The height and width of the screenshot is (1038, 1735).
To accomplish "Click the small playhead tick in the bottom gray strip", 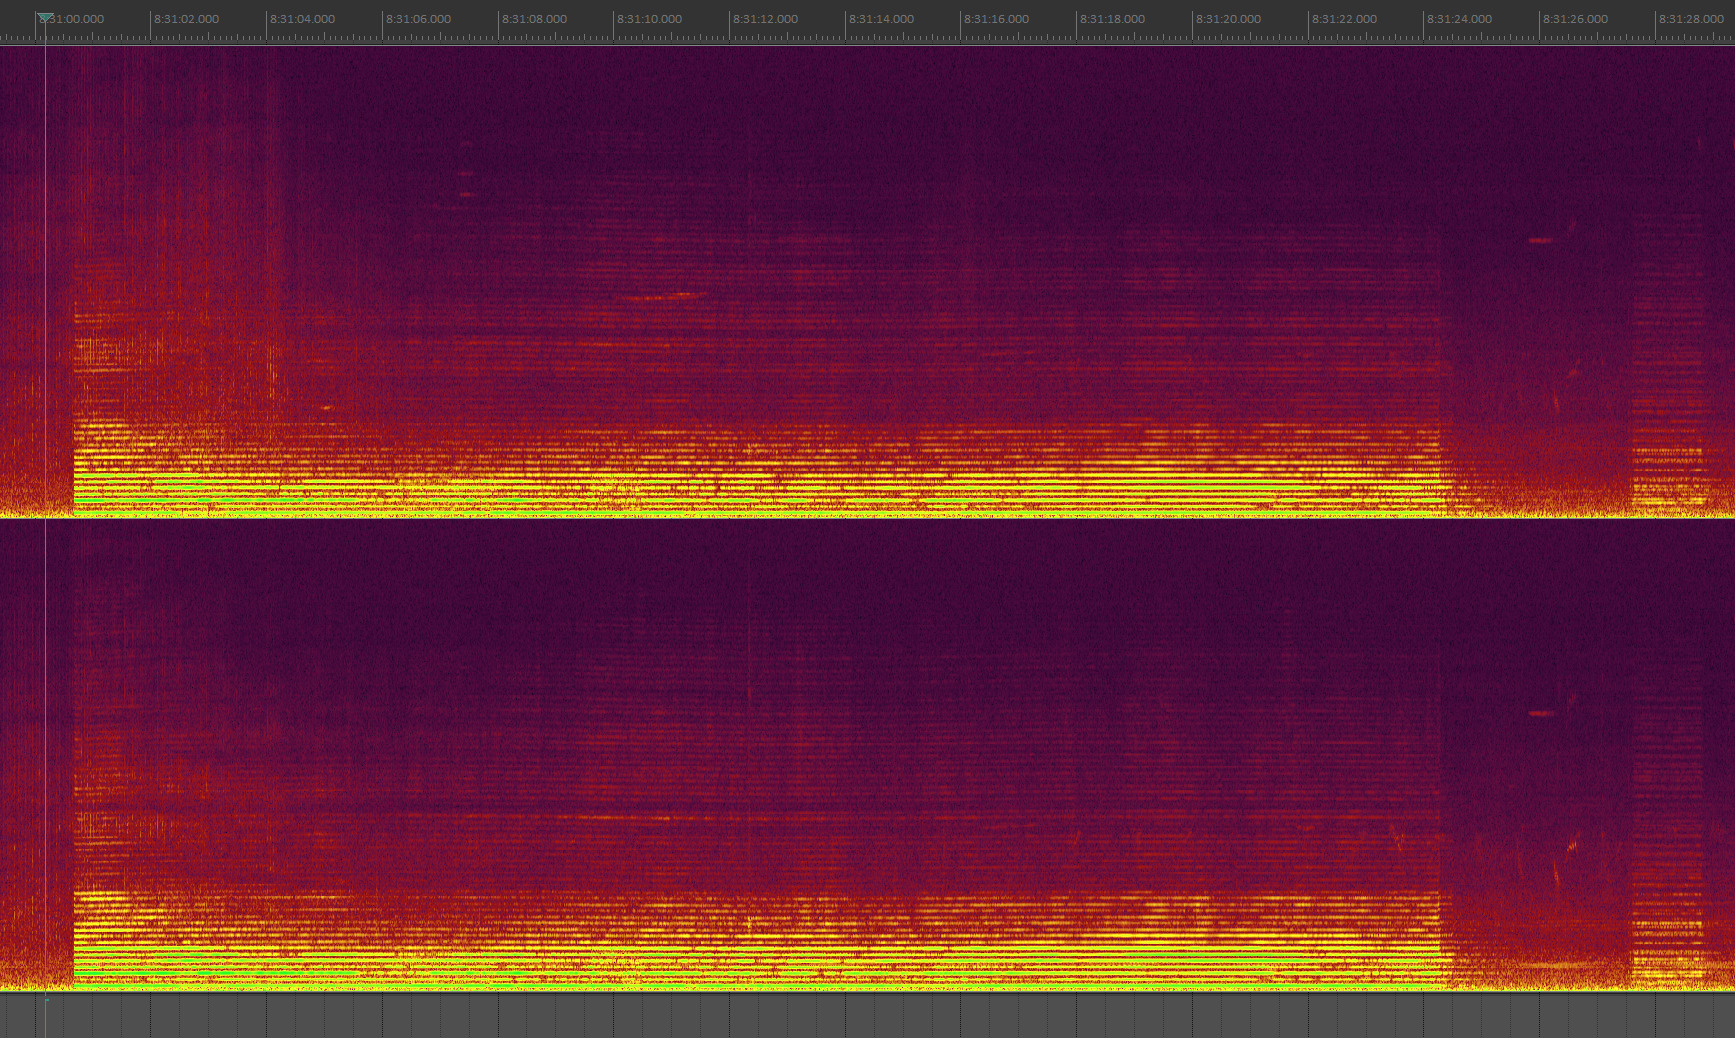I will (x=46, y=999).
